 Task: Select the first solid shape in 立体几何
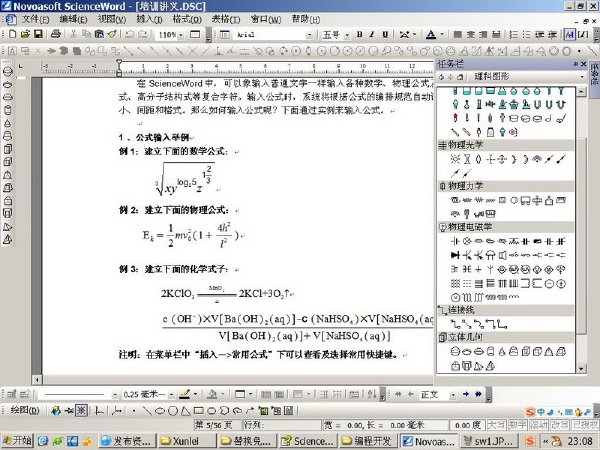pyautogui.click(x=455, y=352)
